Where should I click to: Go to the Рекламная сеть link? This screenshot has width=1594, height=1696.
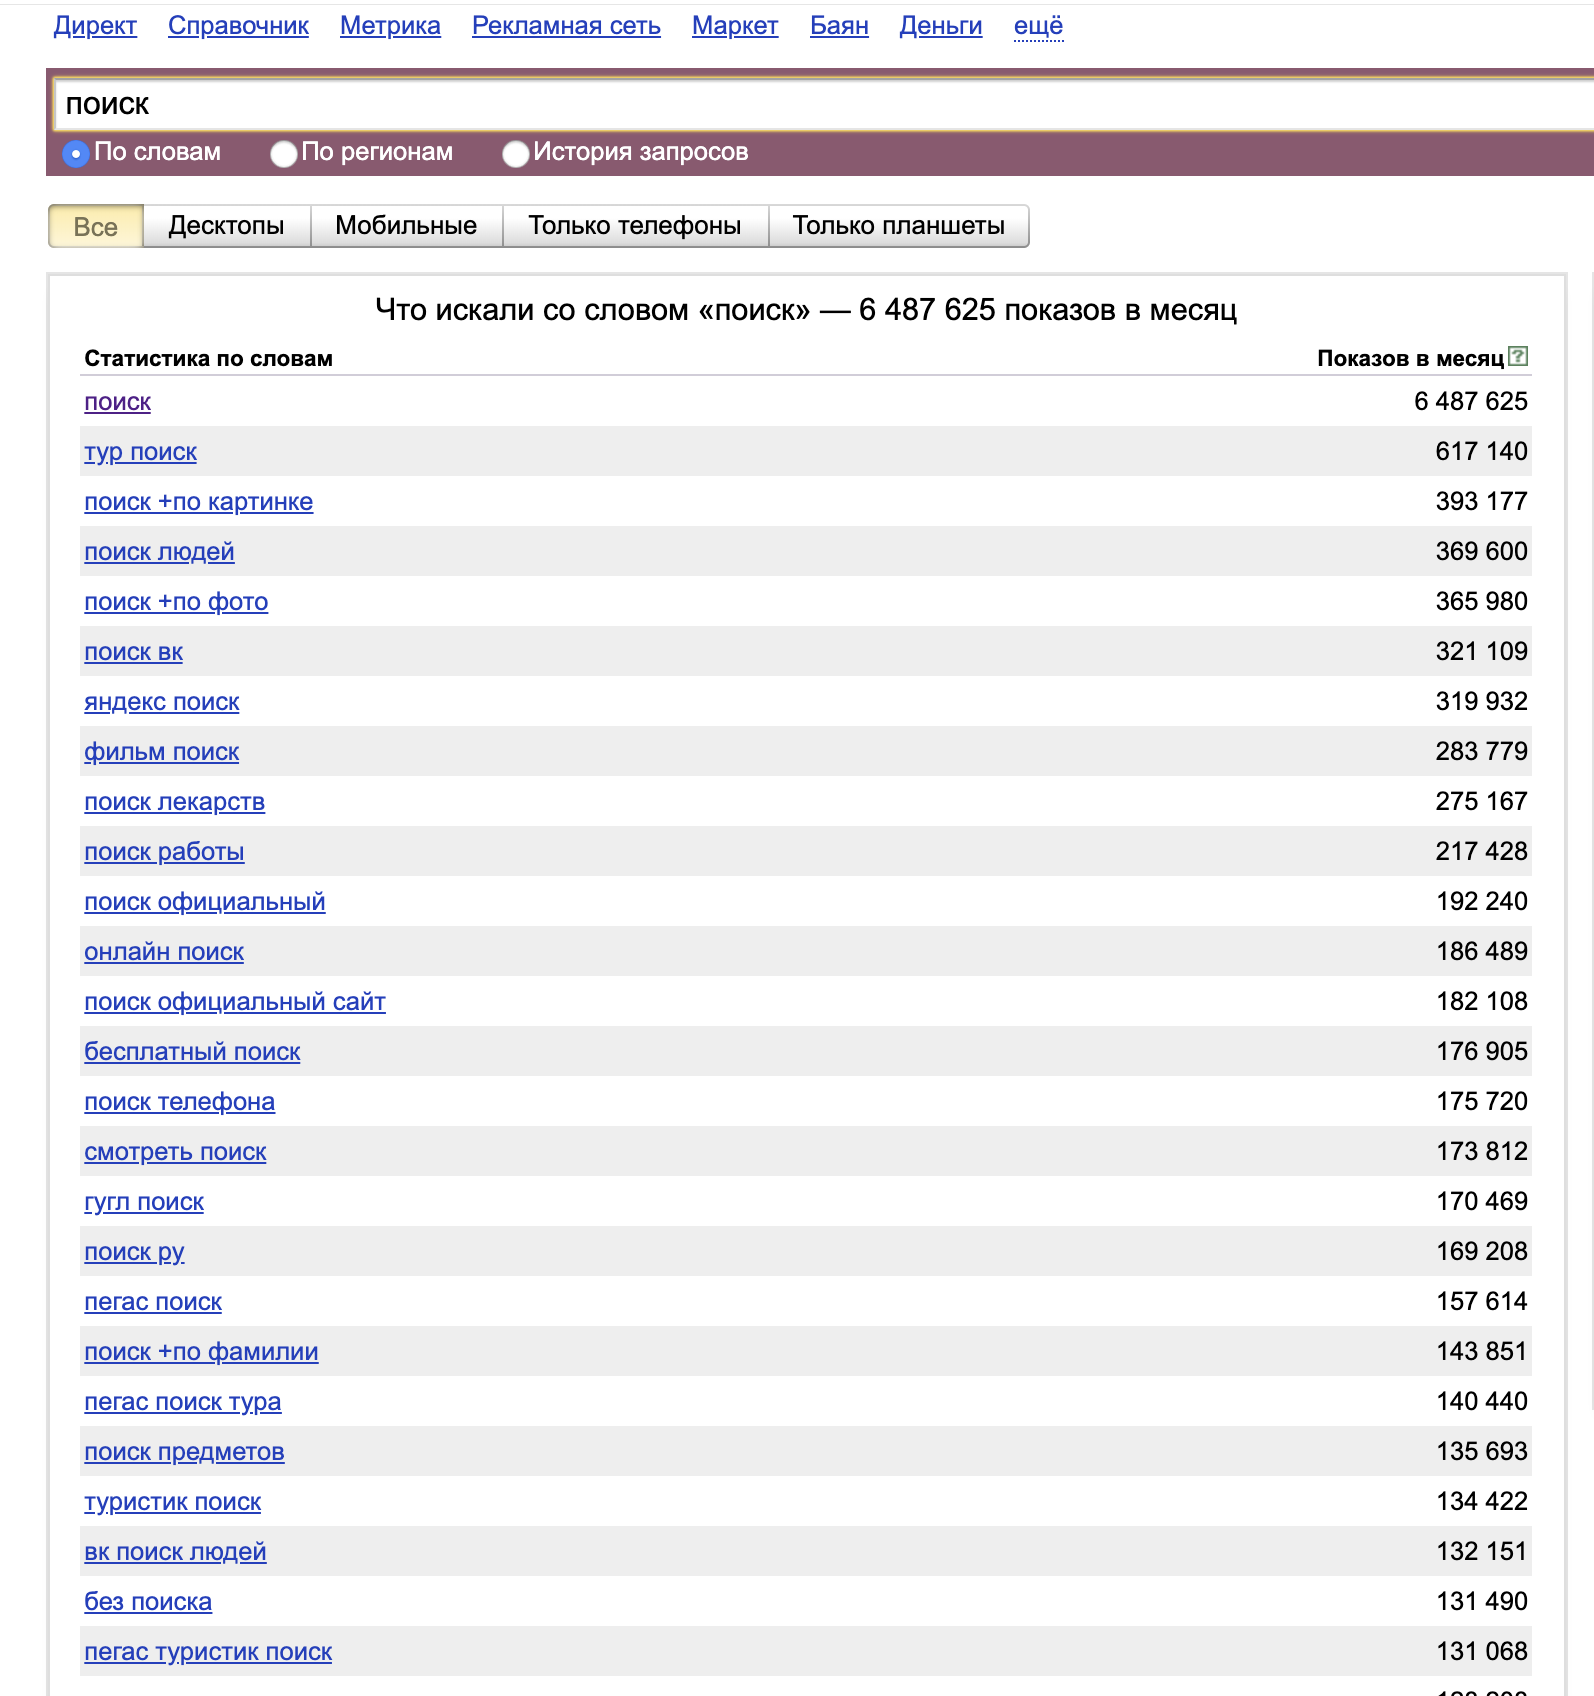coord(566,26)
